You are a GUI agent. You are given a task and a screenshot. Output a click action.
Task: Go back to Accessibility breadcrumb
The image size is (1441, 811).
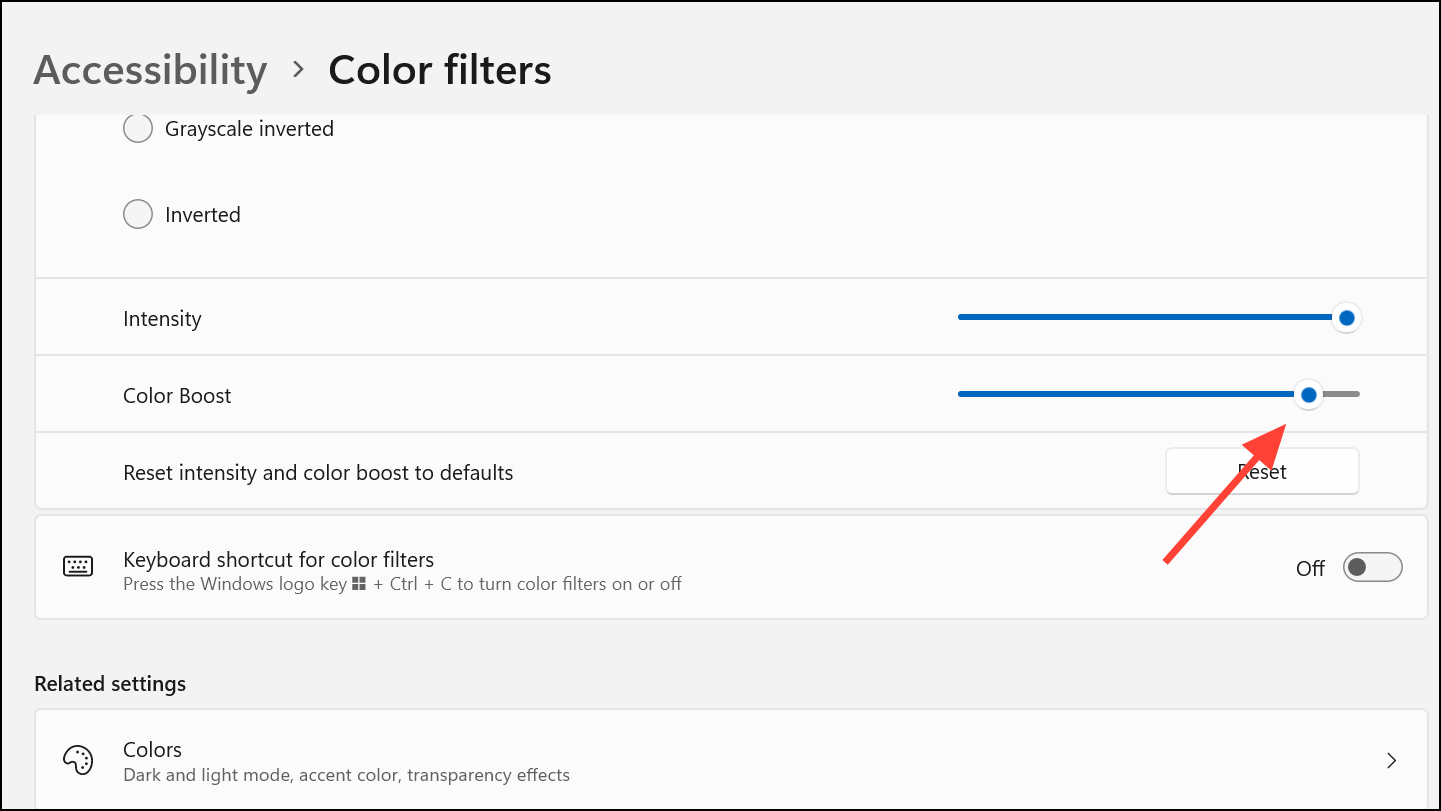151,70
